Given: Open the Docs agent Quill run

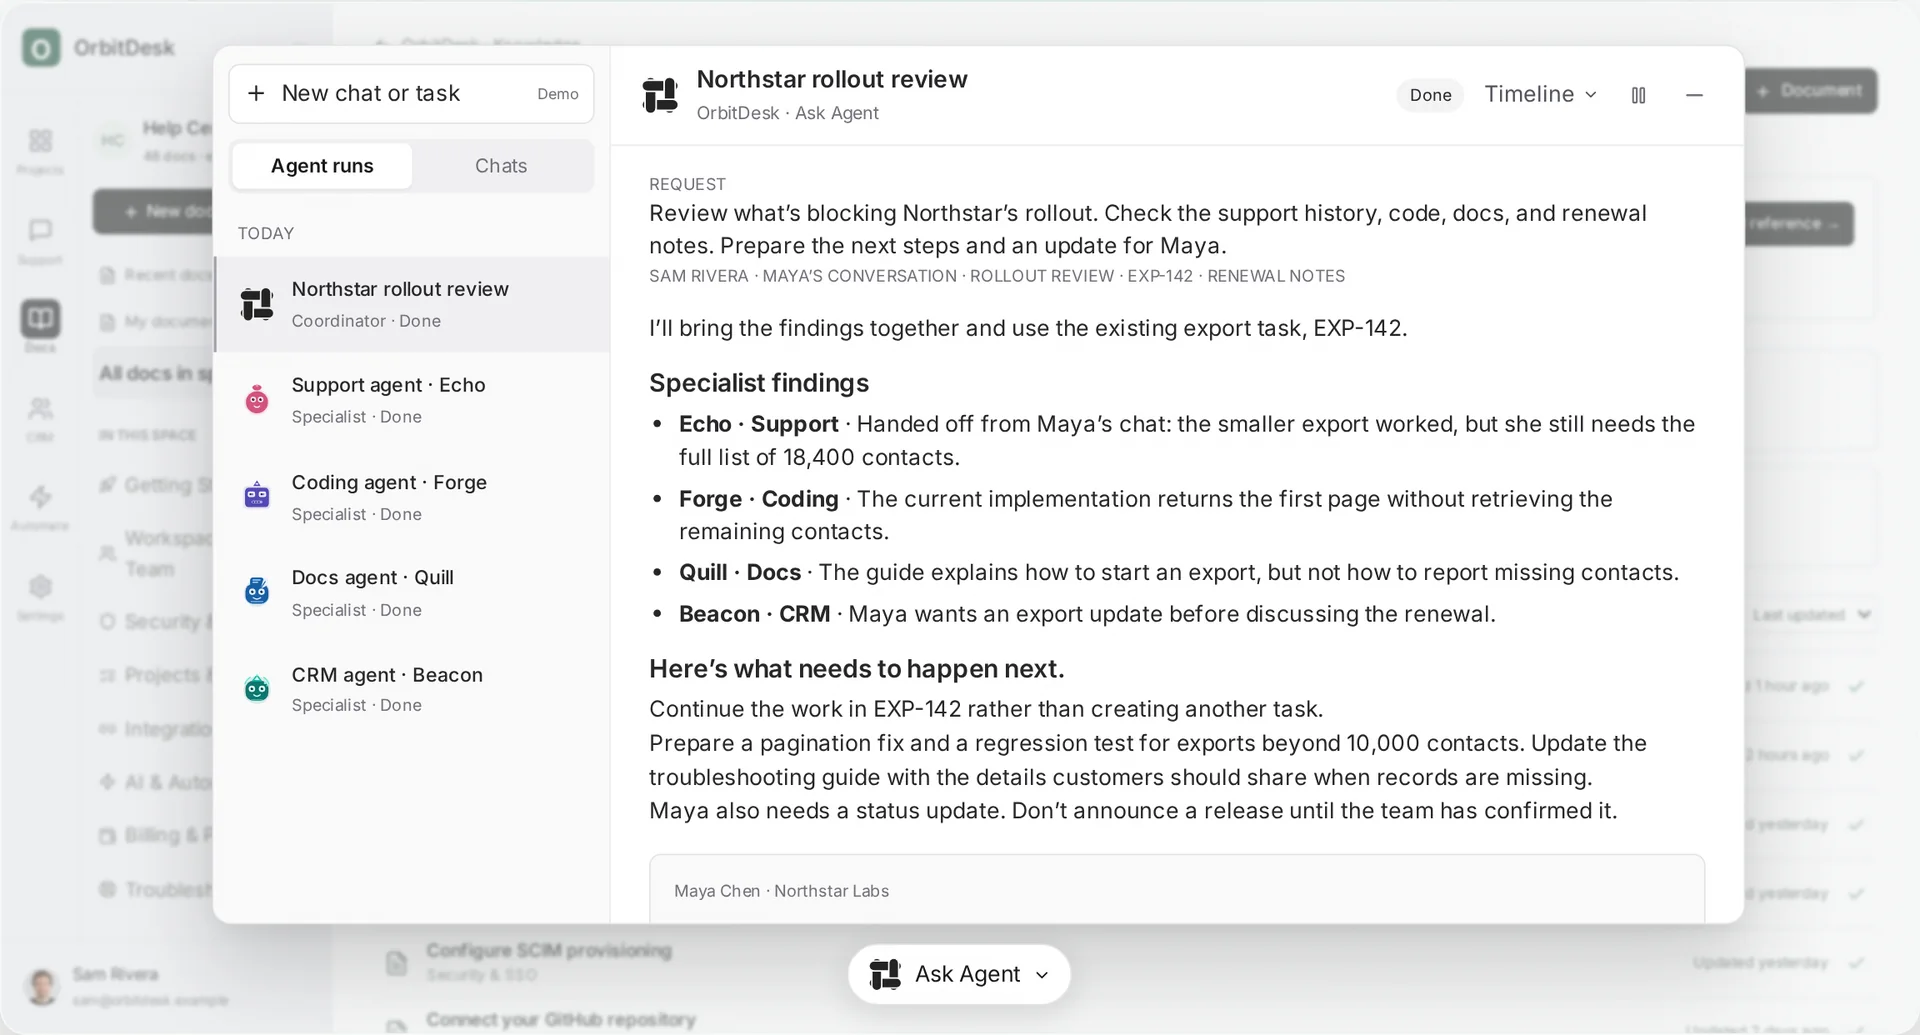Looking at the screenshot, I should (x=412, y=593).
